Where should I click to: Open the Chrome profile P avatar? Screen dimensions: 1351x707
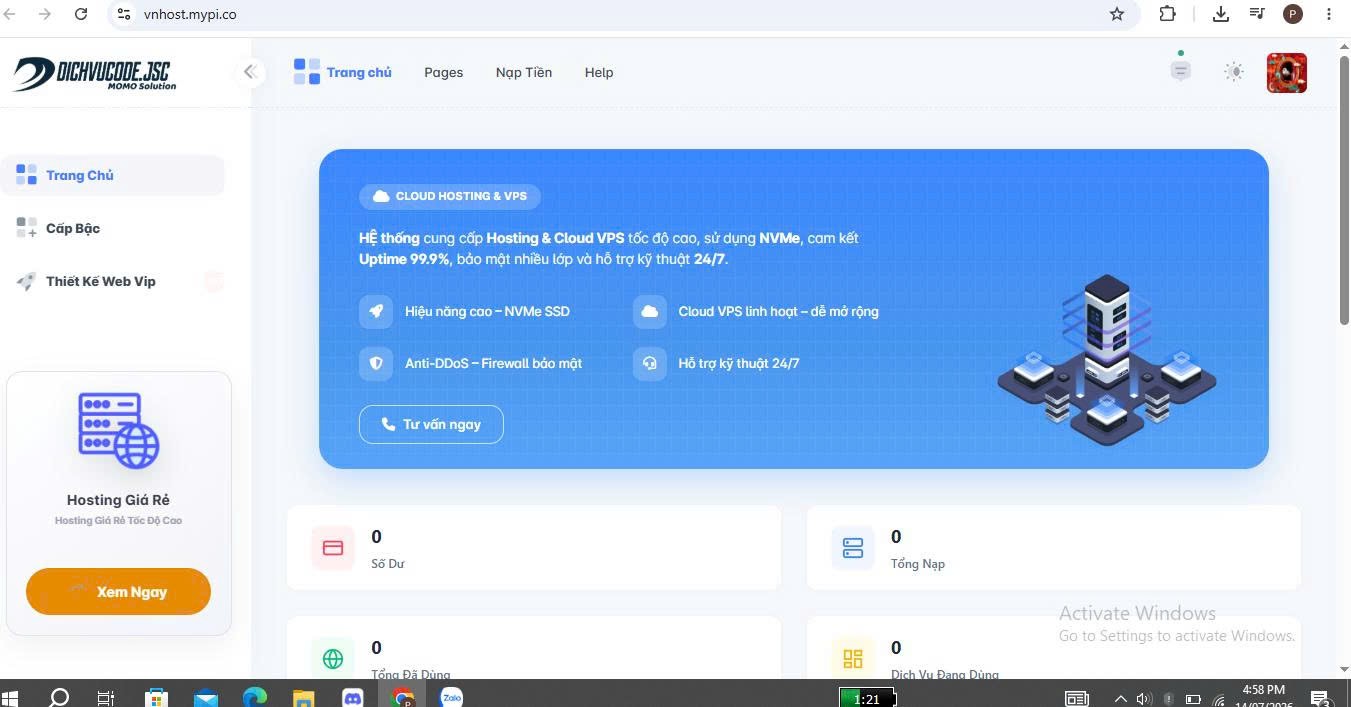pos(1293,14)
